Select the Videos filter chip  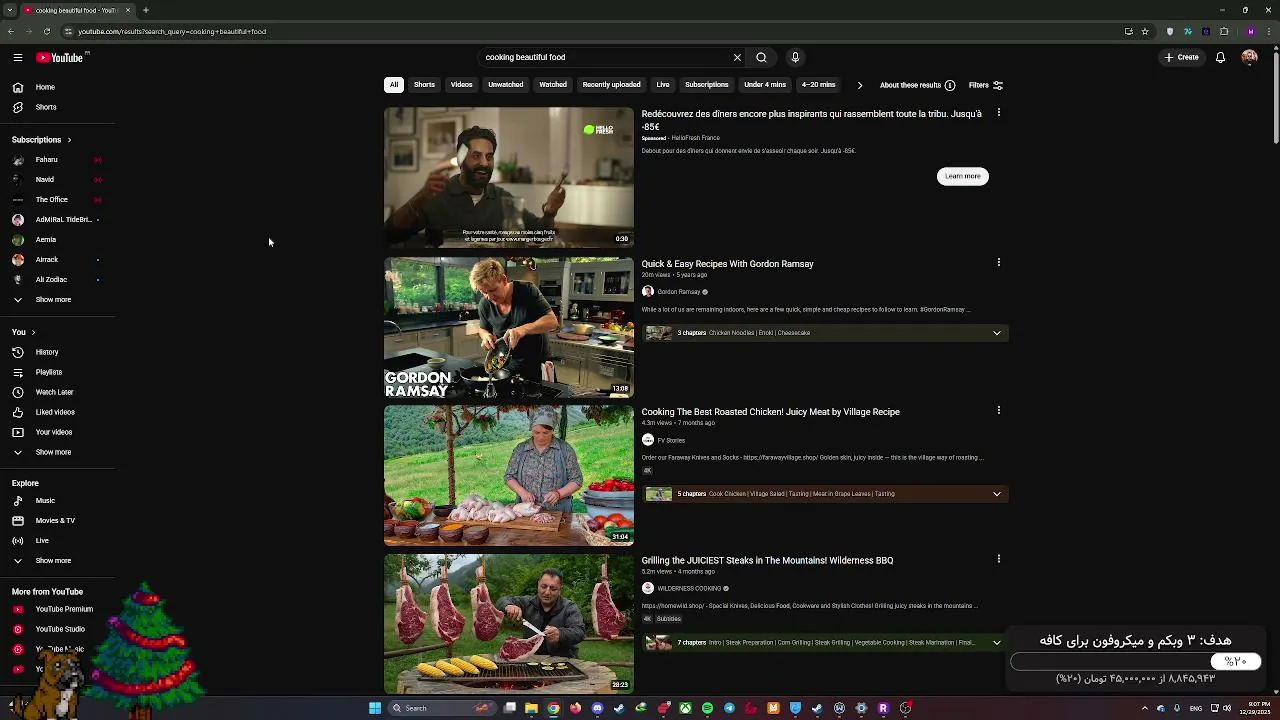[461, 85]
